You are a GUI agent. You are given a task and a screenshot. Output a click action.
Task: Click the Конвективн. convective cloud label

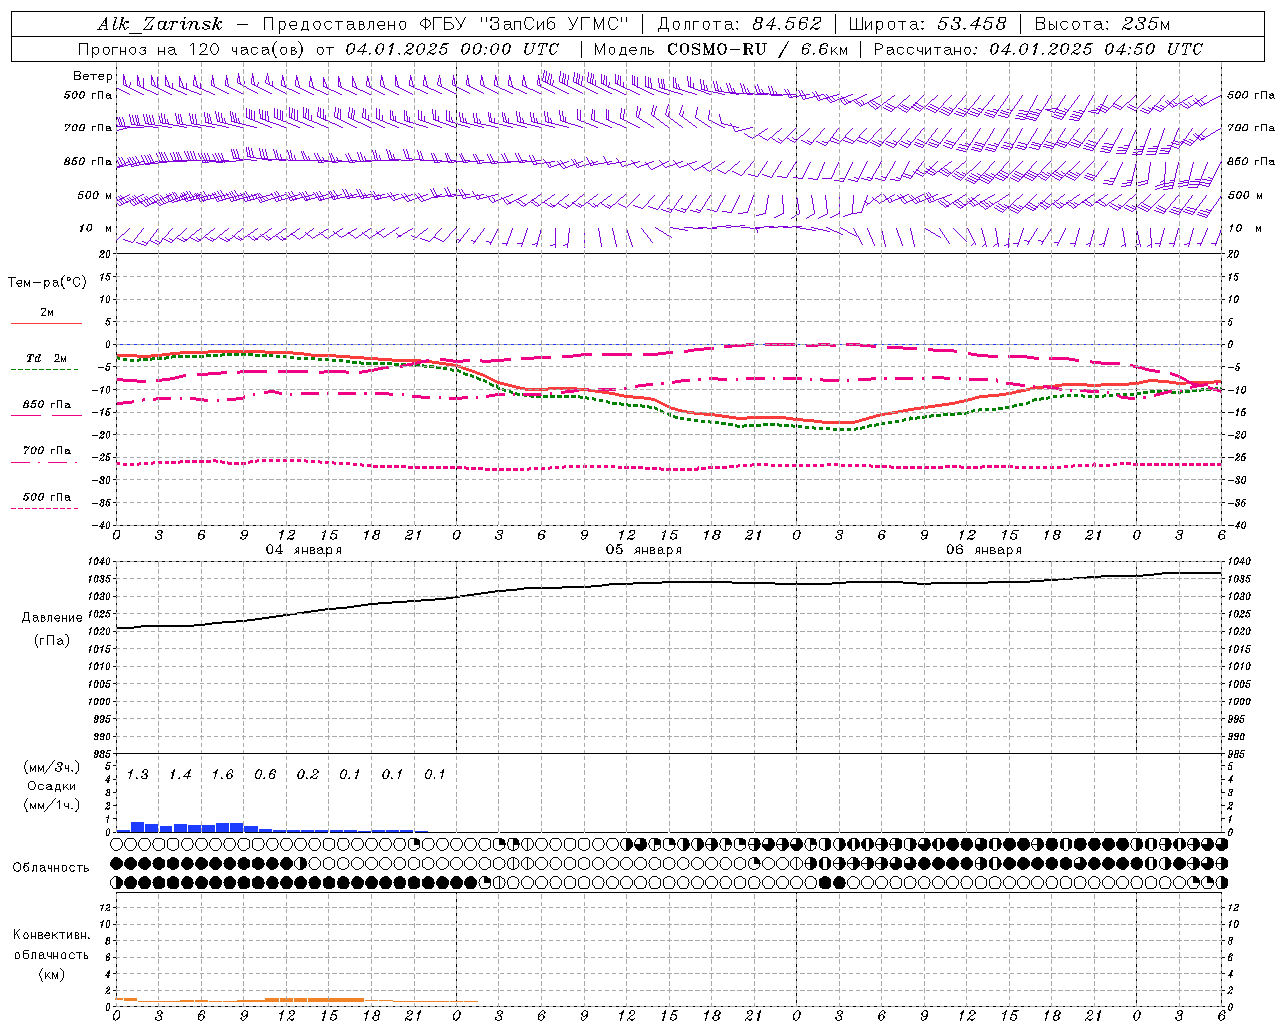(52, 935)
